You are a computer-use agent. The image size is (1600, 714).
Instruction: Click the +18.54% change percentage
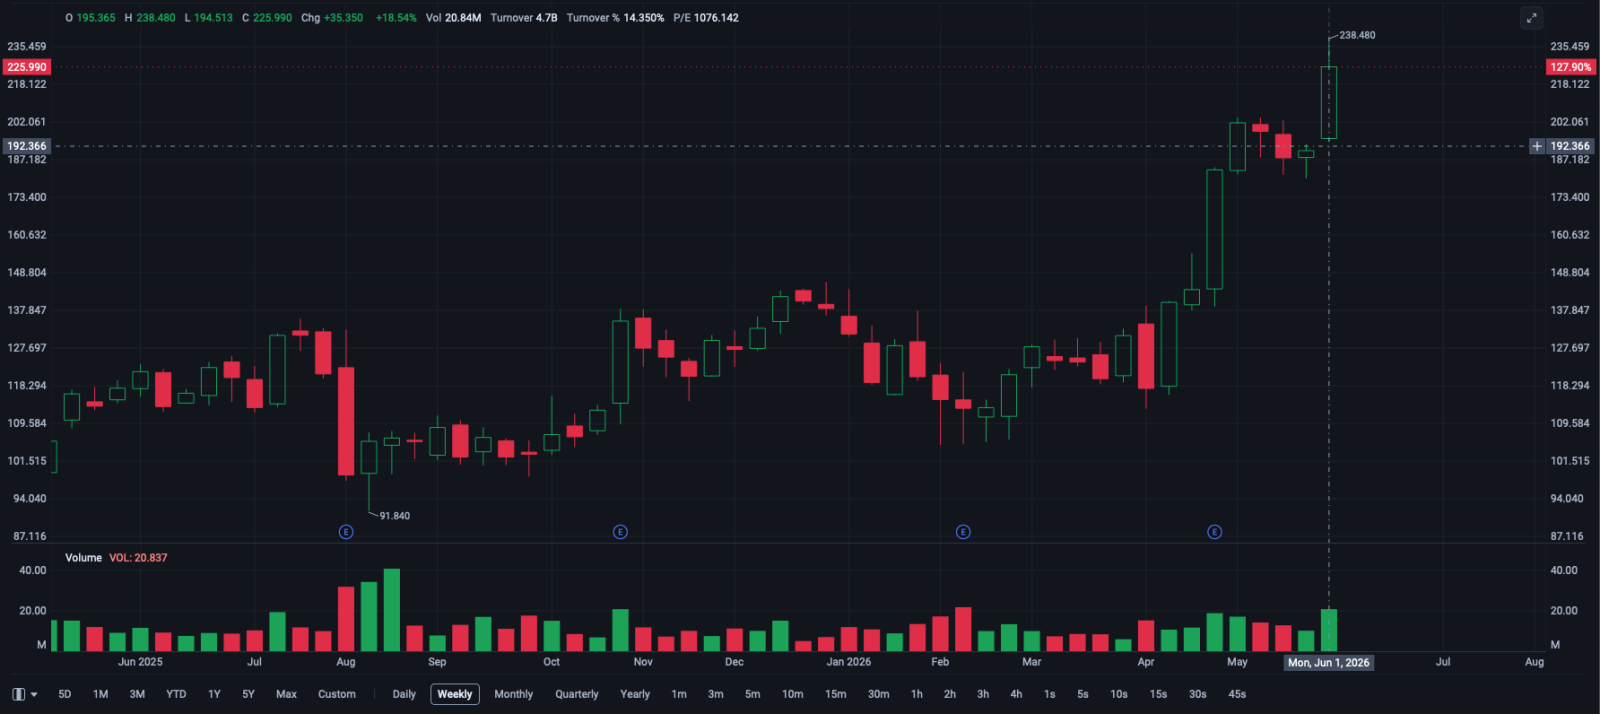click(396, 18)
